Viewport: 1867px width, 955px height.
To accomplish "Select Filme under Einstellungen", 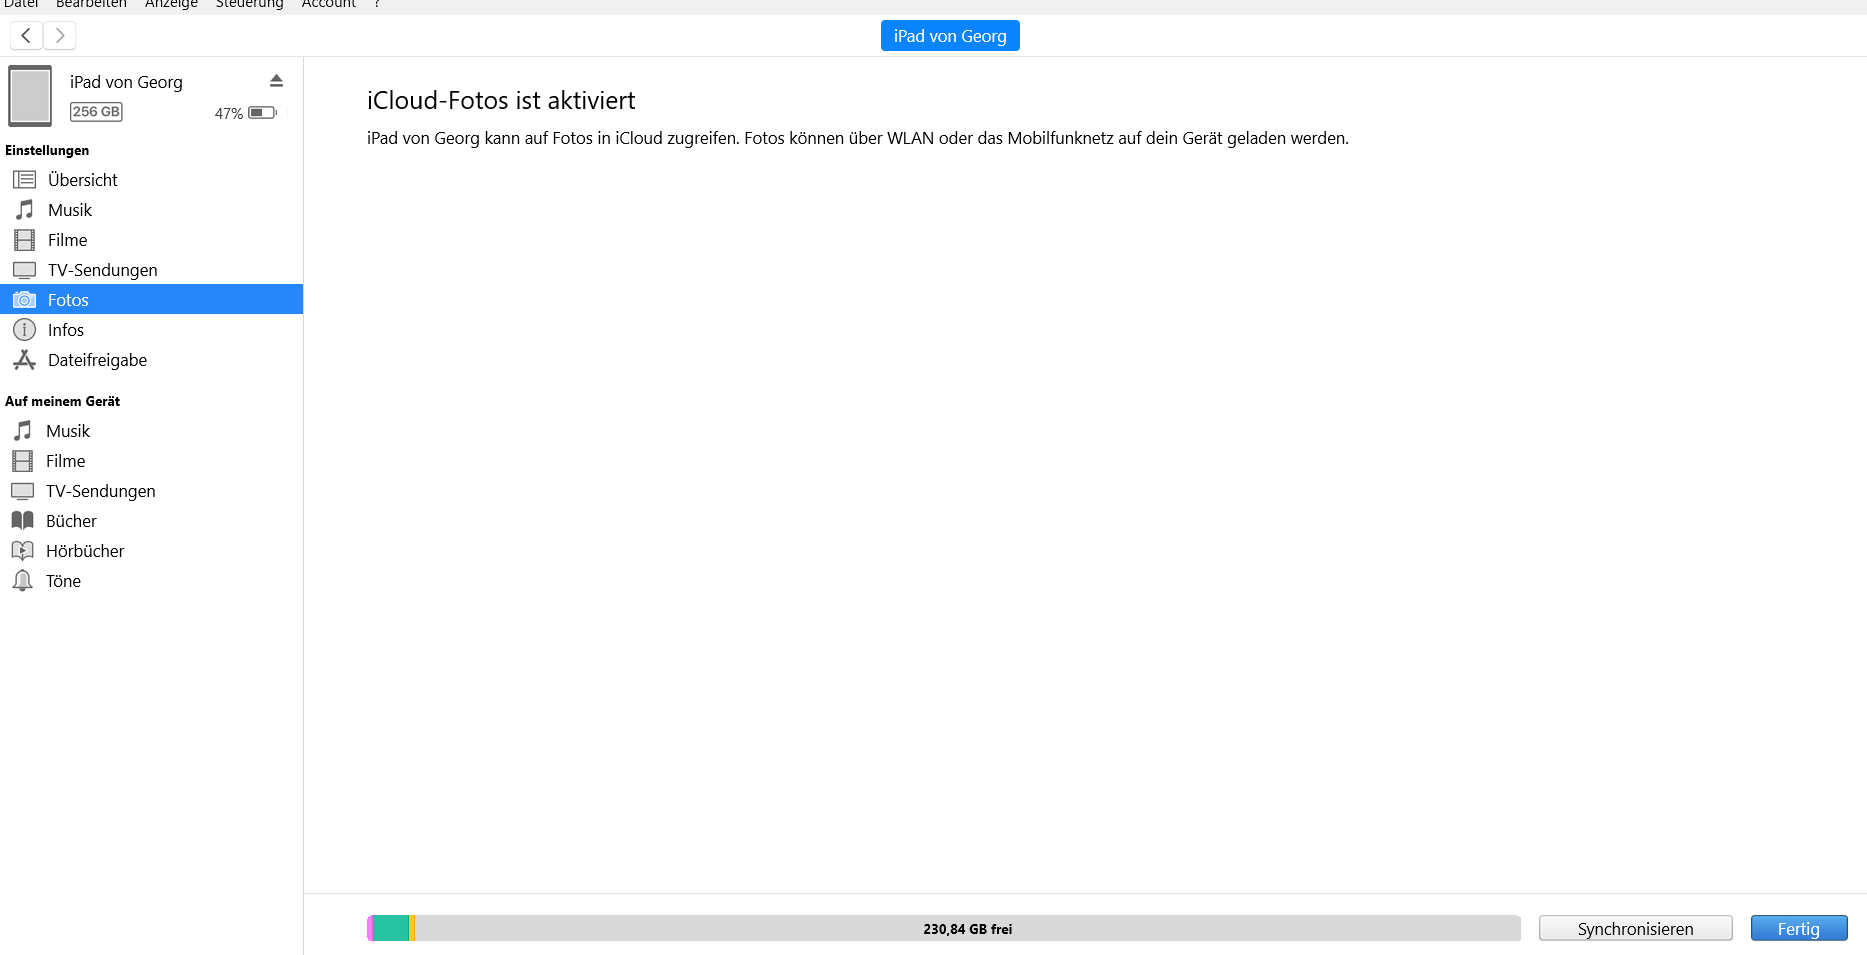I will 151,240.
